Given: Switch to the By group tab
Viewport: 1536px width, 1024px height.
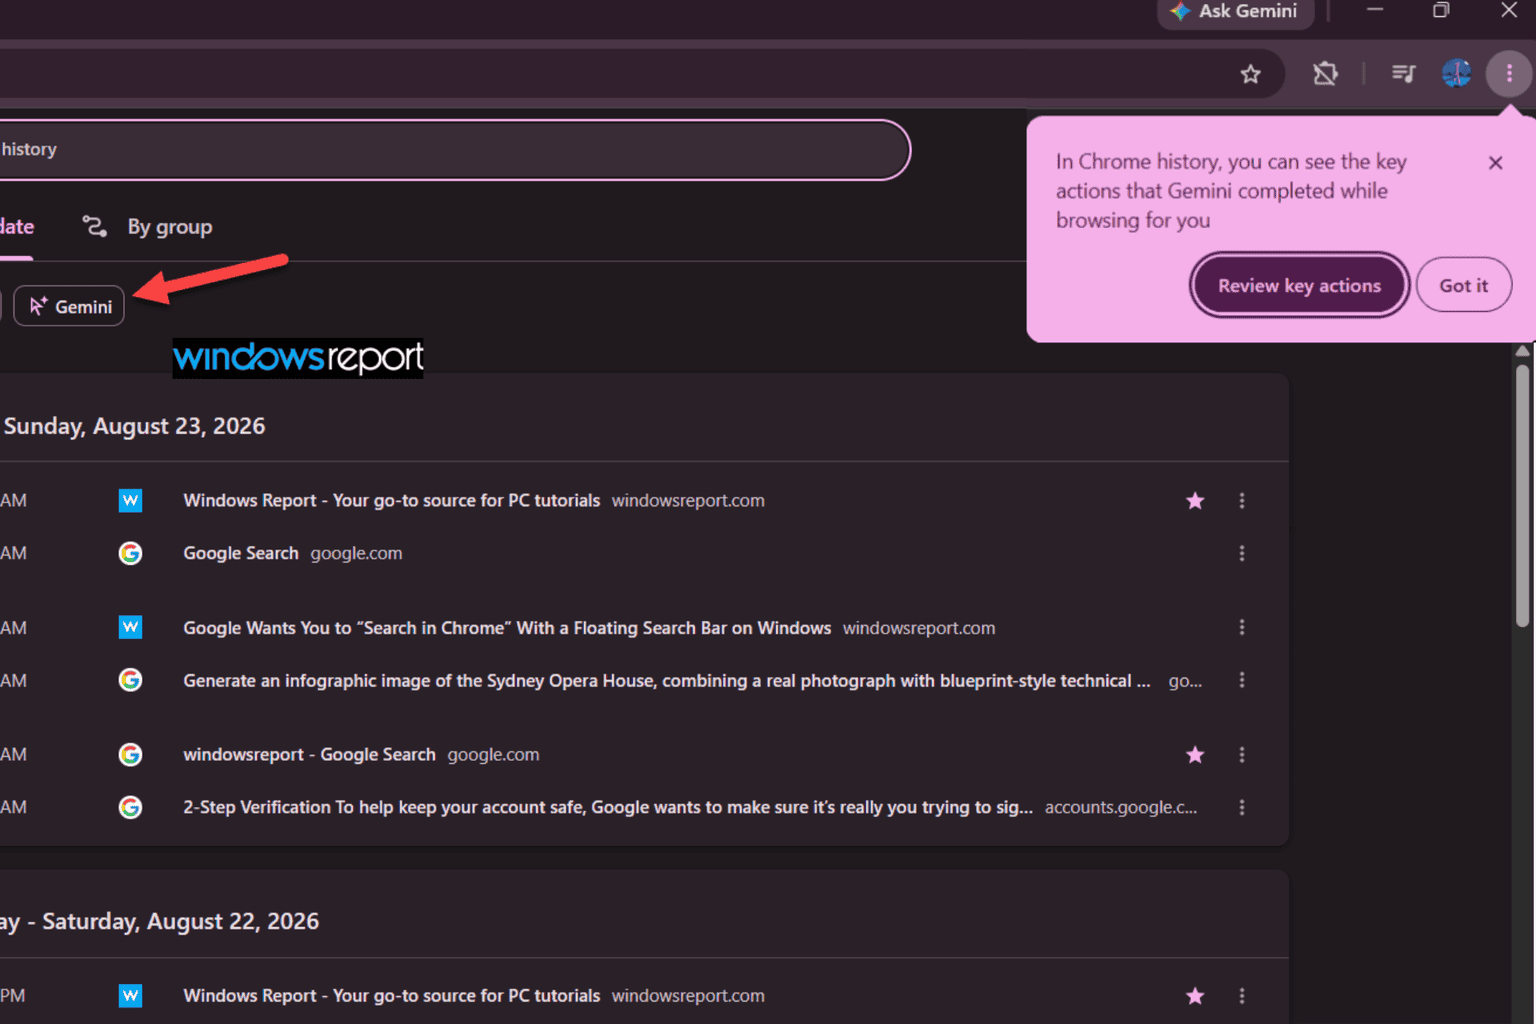Looking at the screenshot, I should click(148, 227).
